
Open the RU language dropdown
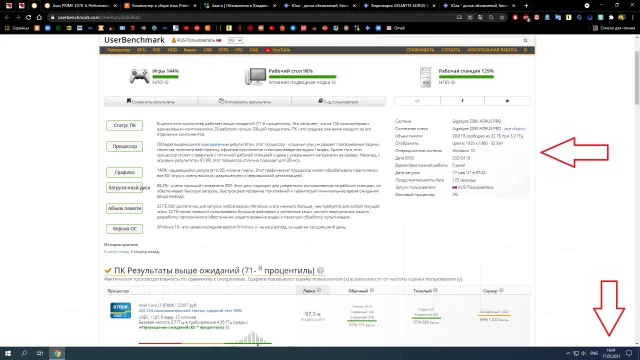point(235,40)
